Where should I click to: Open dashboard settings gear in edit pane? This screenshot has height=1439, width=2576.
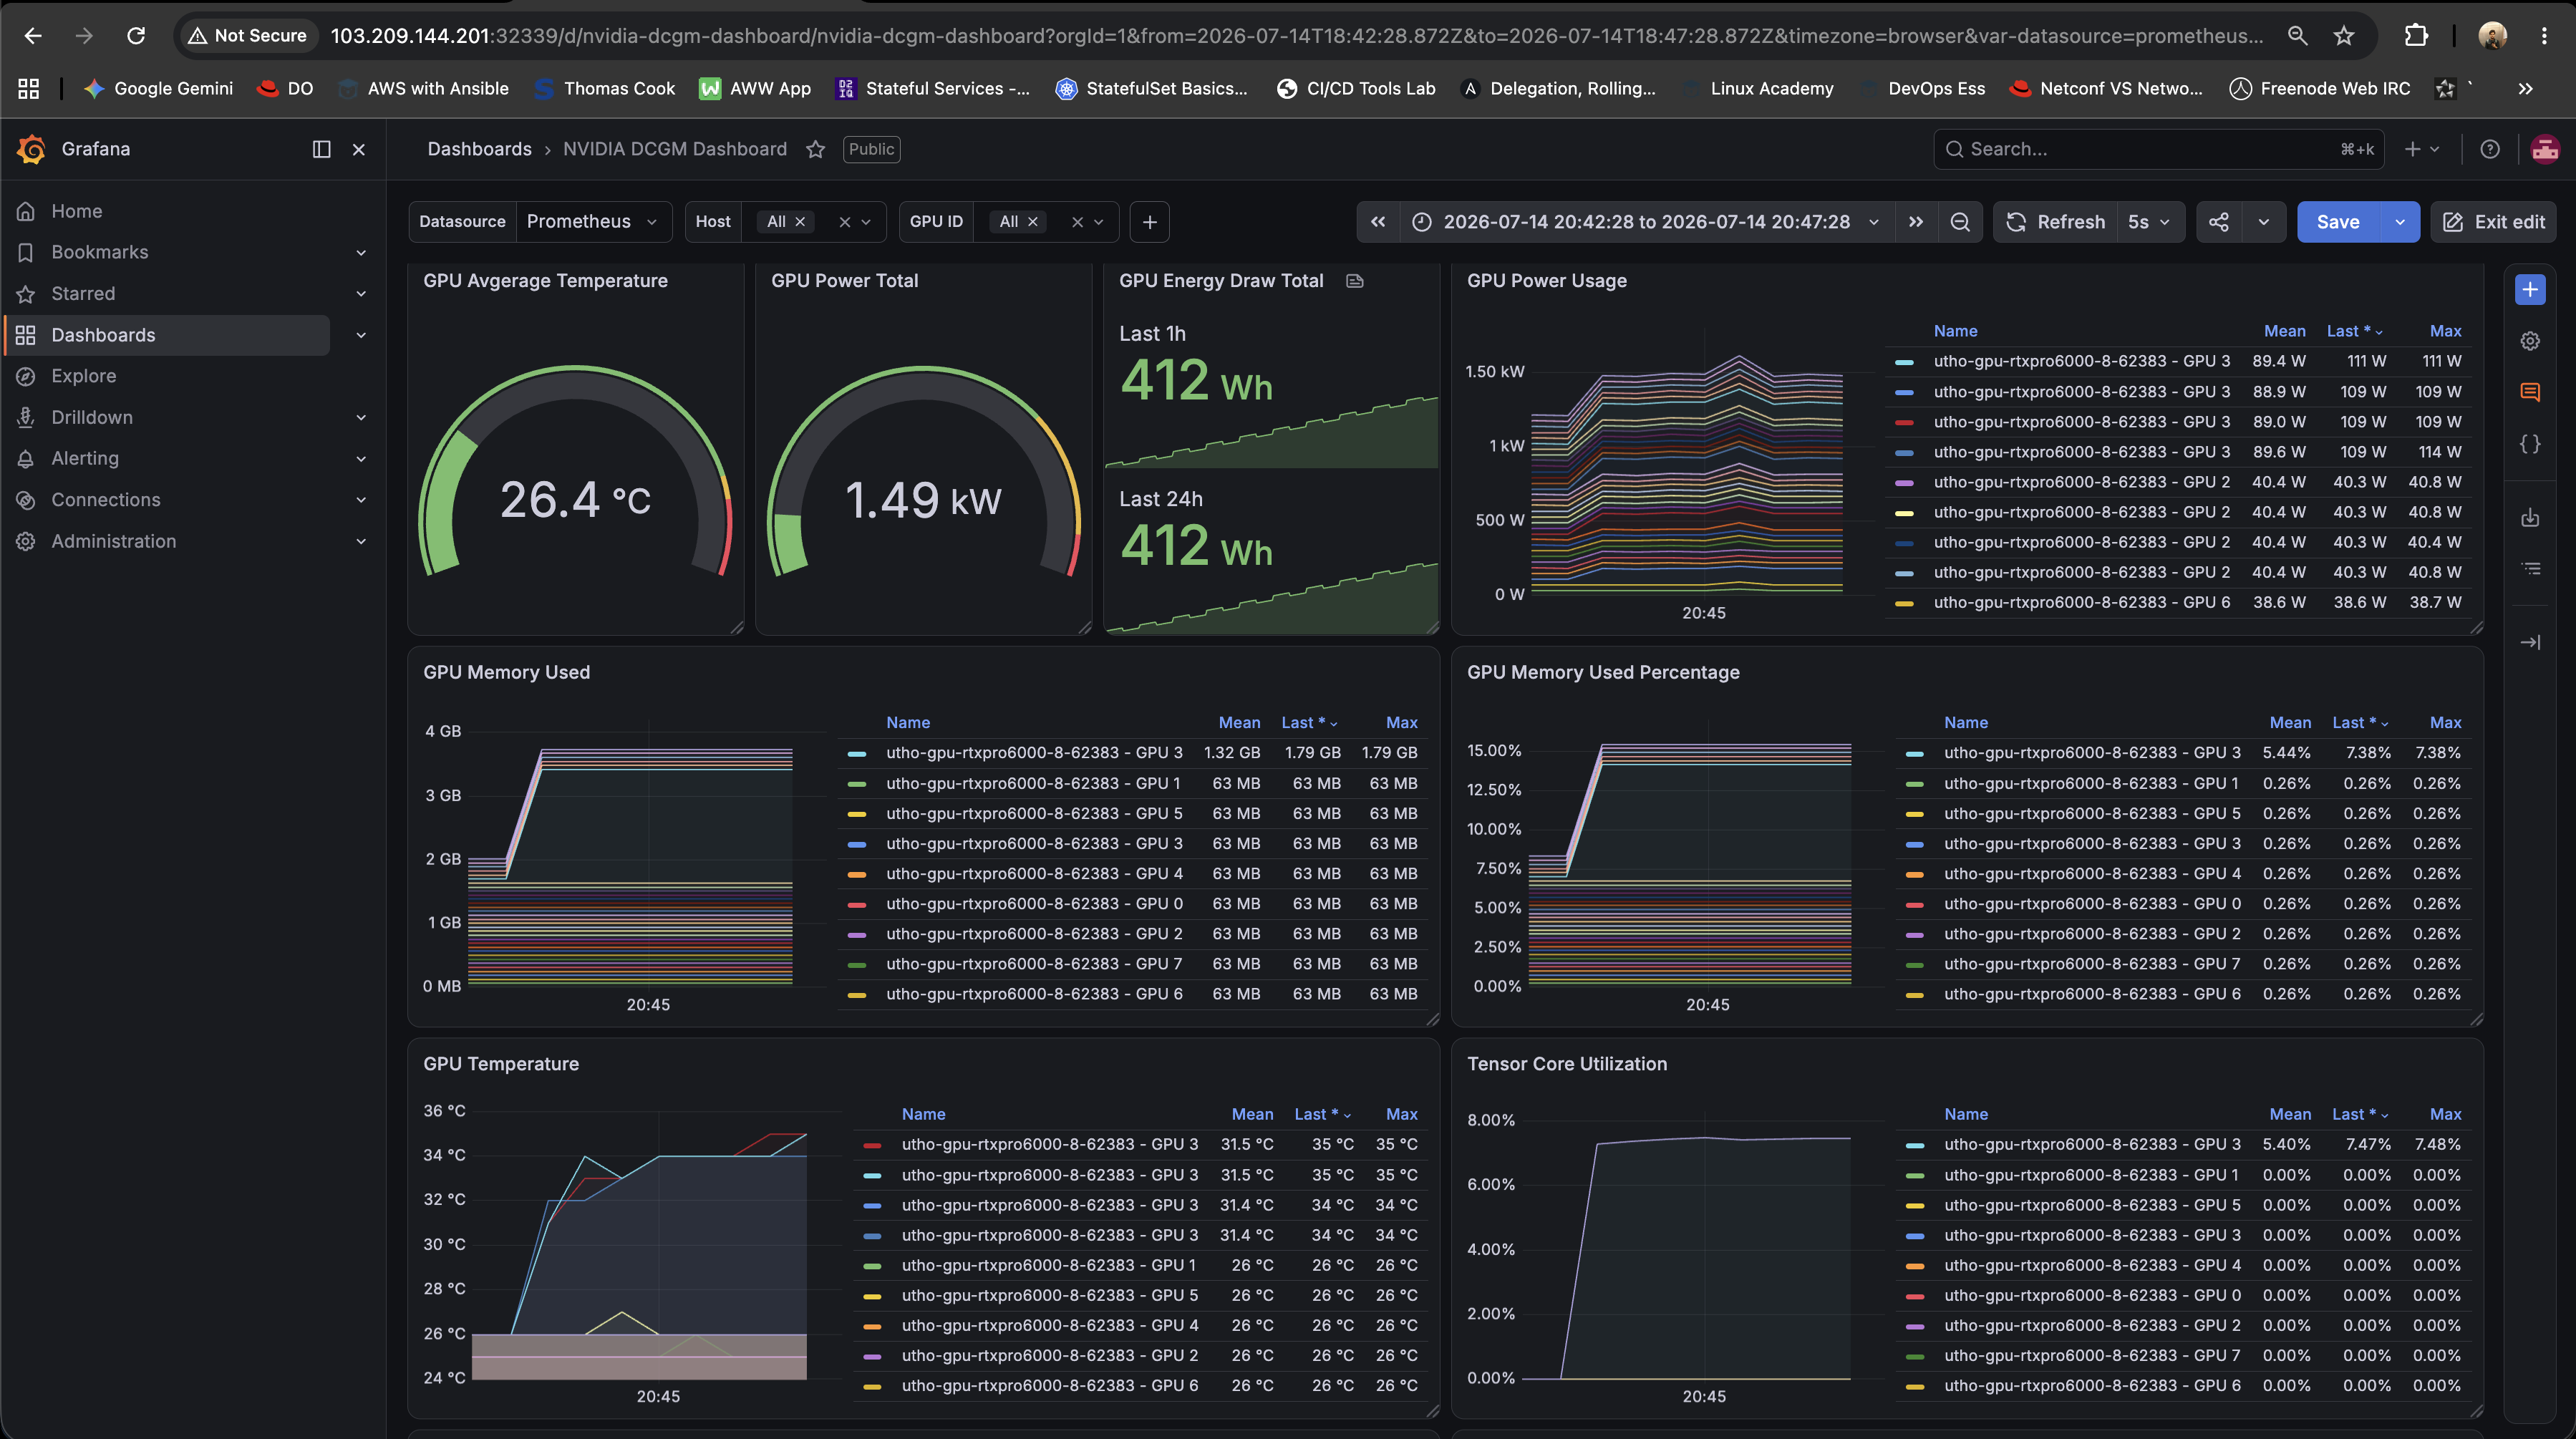click(2530, 341)
